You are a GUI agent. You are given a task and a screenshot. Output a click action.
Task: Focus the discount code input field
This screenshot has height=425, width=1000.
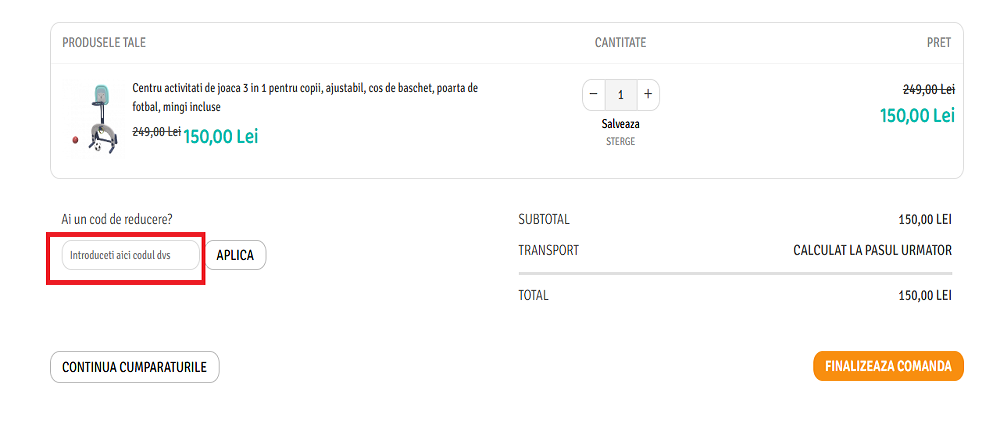tap(130, 255)
